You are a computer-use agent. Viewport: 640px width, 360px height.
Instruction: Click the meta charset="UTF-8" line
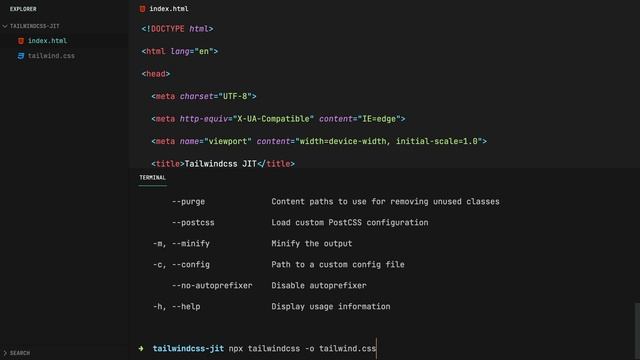[x=204, y=96]
